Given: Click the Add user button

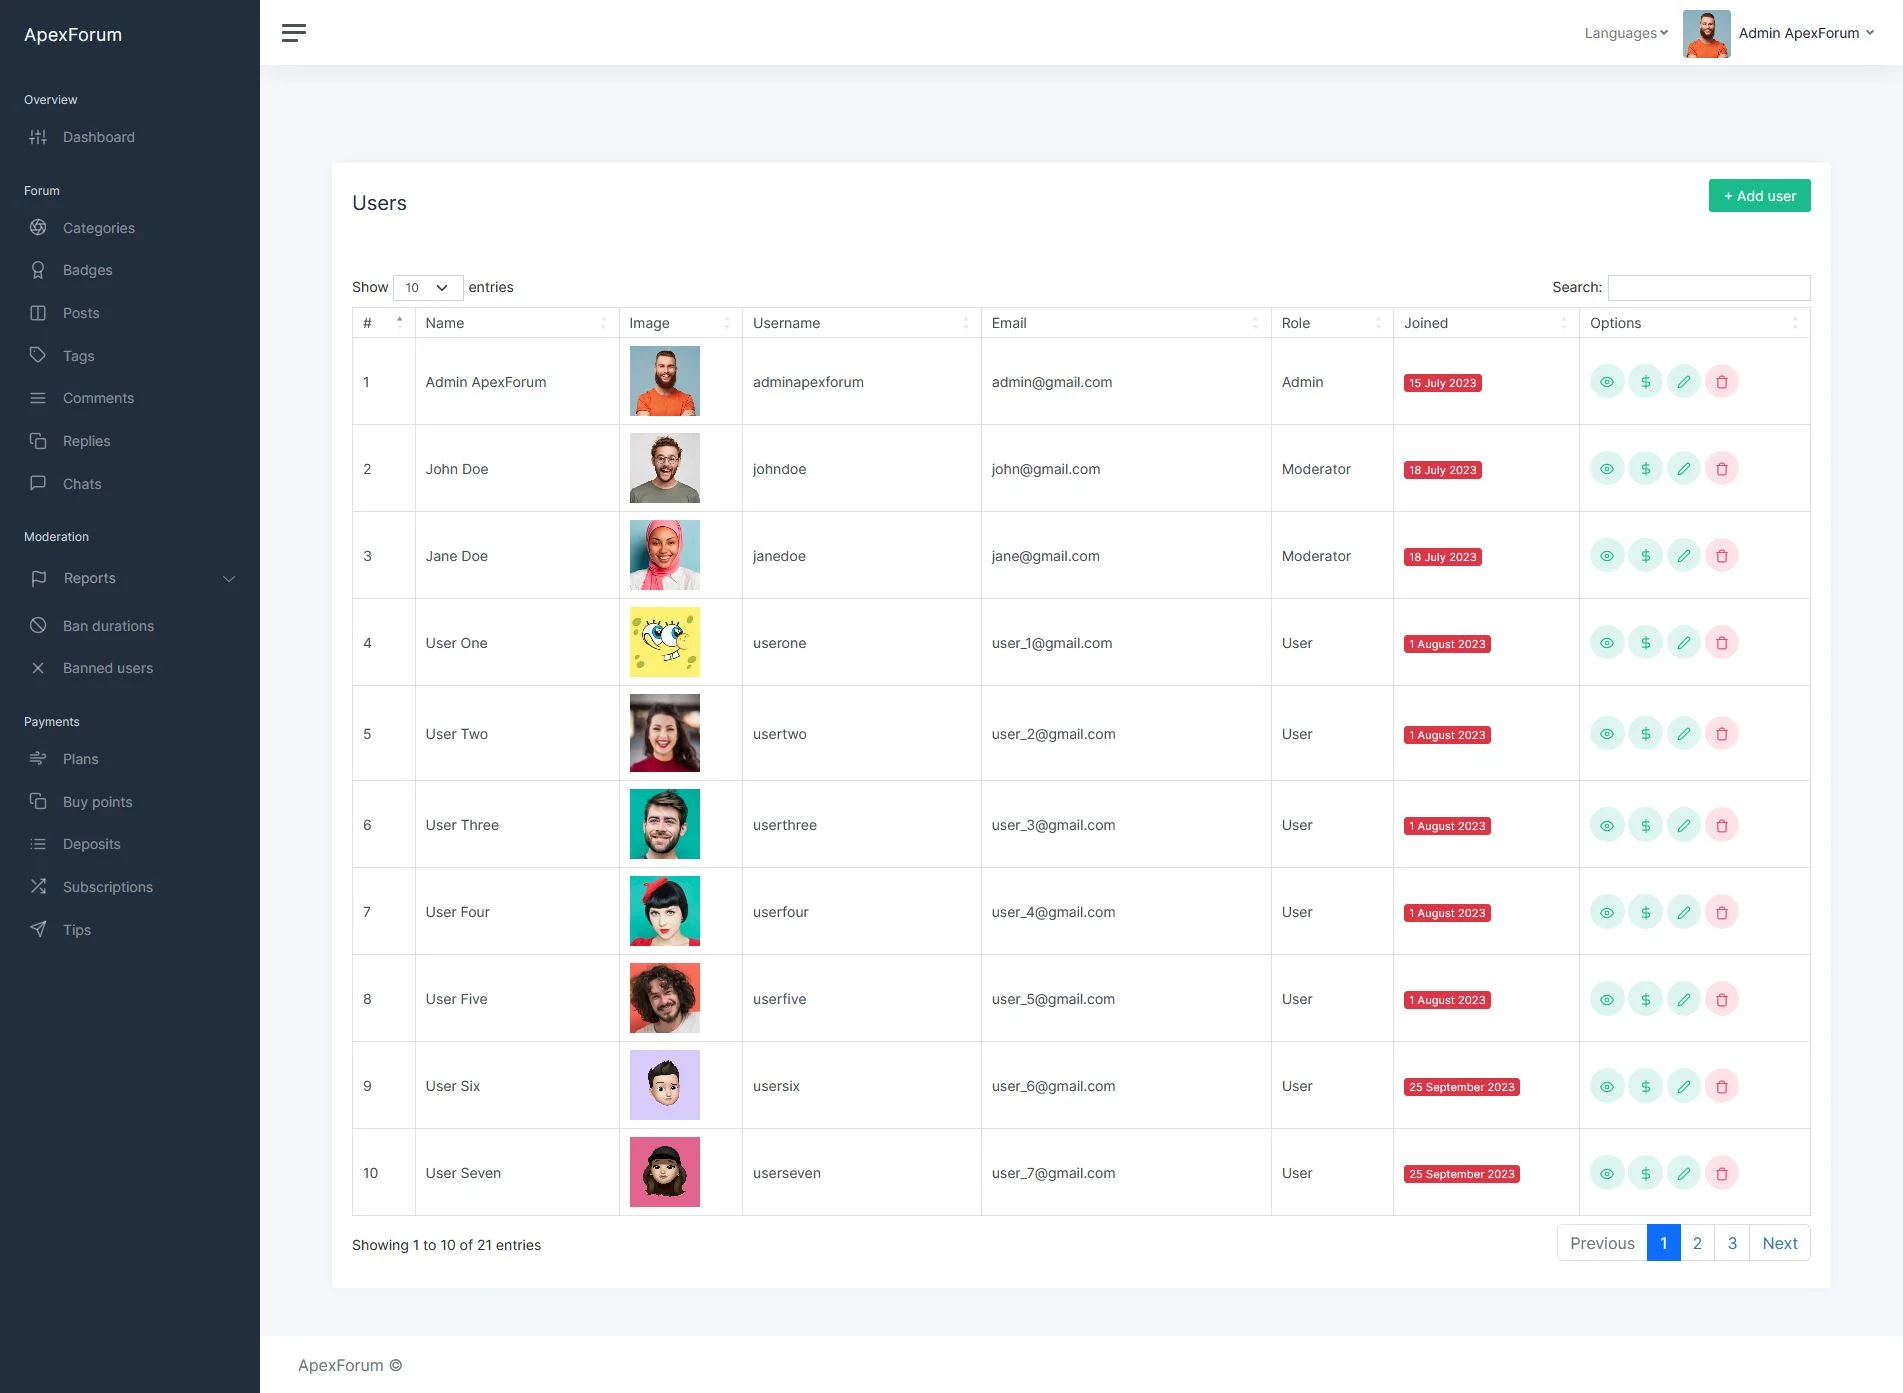Looking at the screenshot, I should tap(1759, 196).
